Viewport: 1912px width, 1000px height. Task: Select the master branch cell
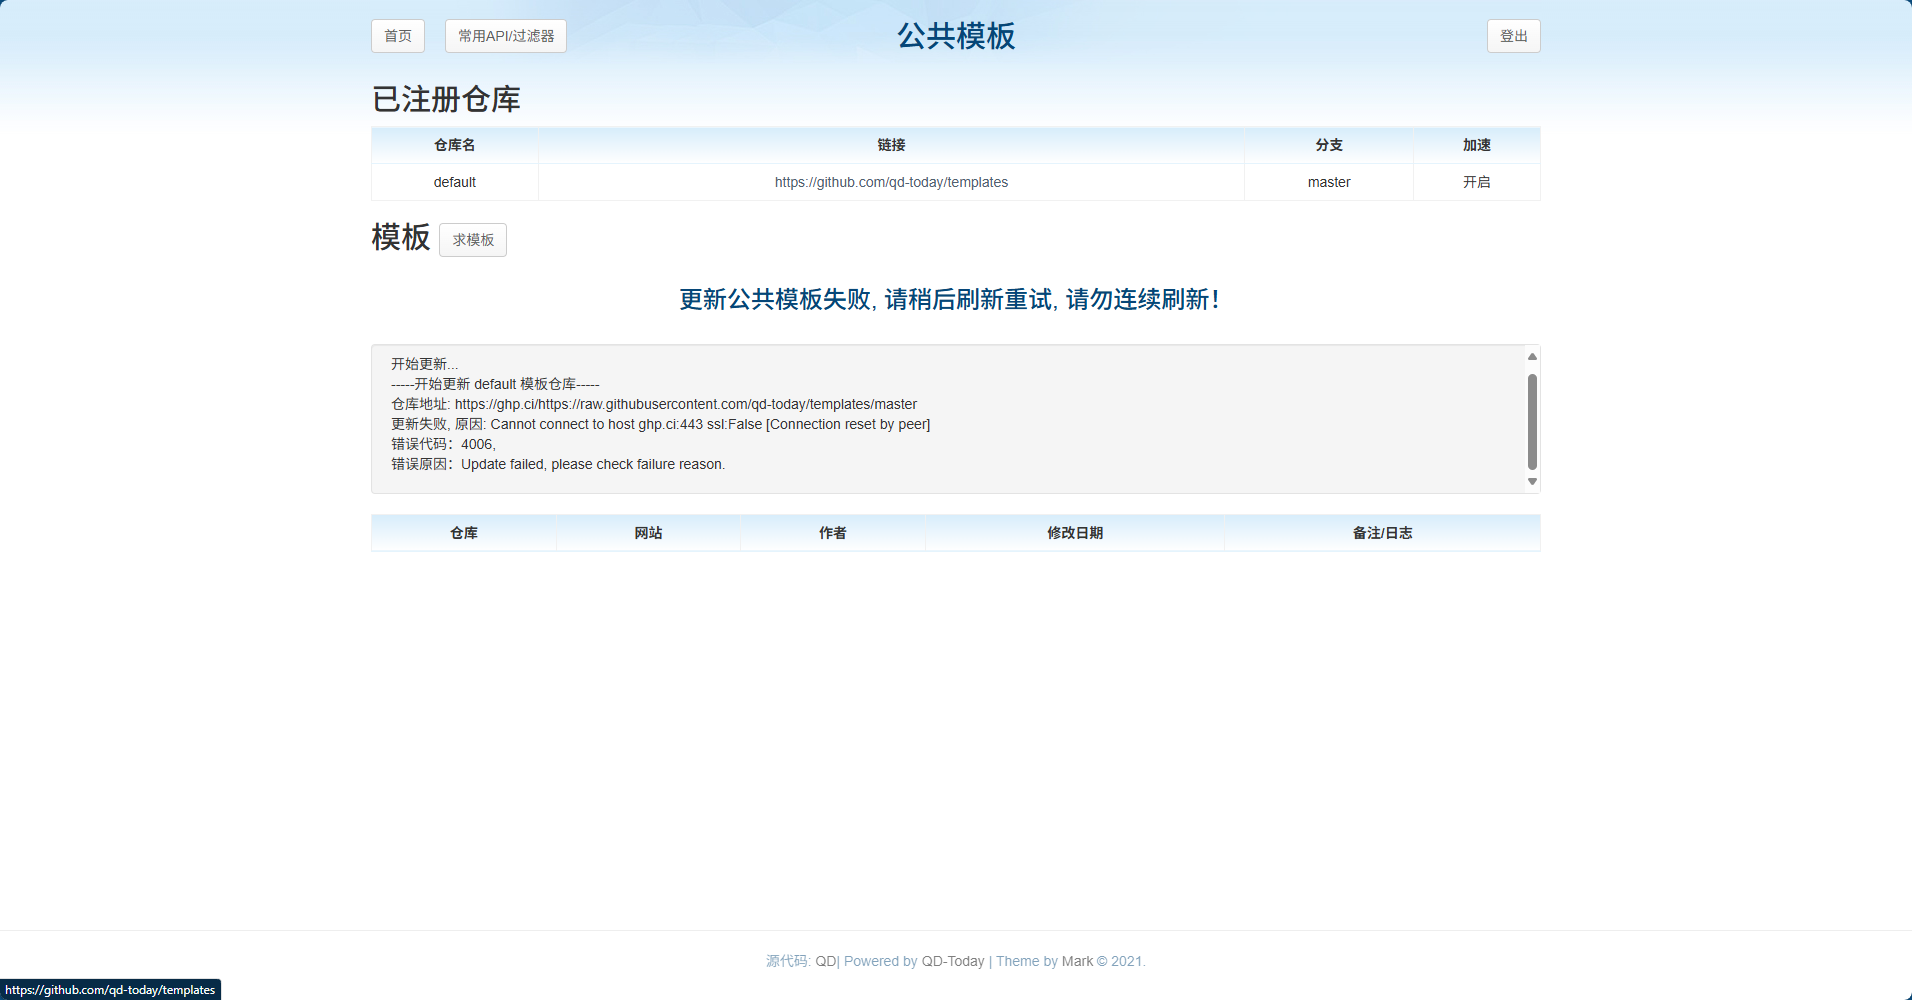click(x=1329, y=182)
